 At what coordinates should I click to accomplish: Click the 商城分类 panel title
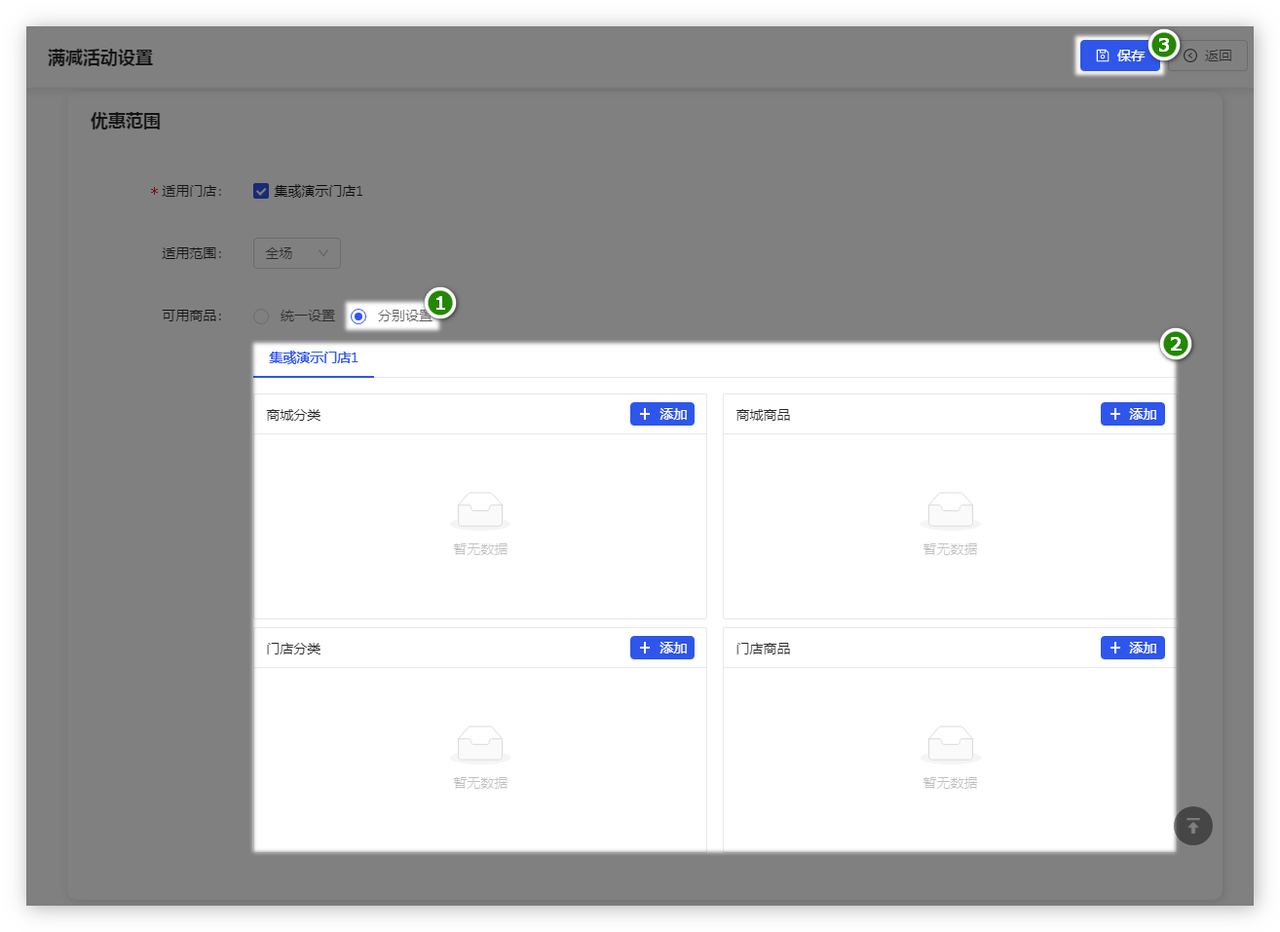294,415
